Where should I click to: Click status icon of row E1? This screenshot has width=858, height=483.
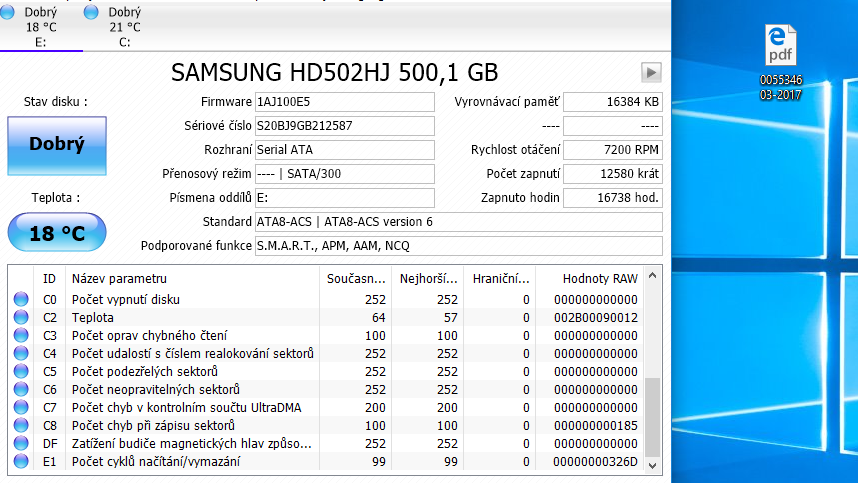pyautogui.click(x=21, y=461)
